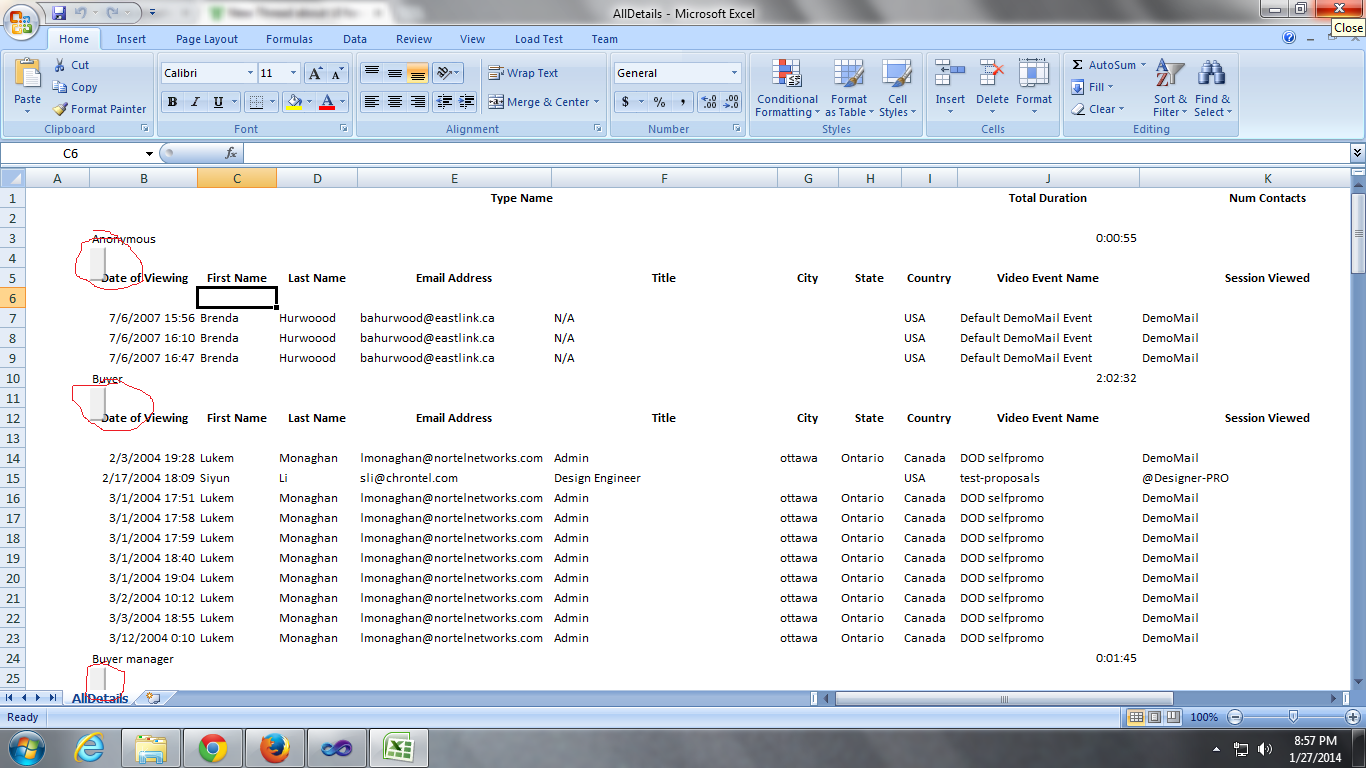Viewport: 1366px width, 768px height.
Task: Open the Fill dropdown in Editing group
Action: [x=1092, y=87]
